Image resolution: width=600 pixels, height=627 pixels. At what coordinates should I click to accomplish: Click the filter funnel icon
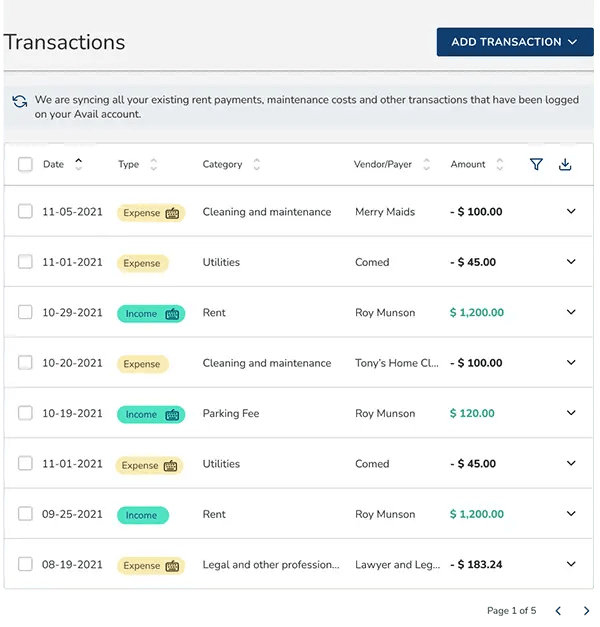click(536, 164)
